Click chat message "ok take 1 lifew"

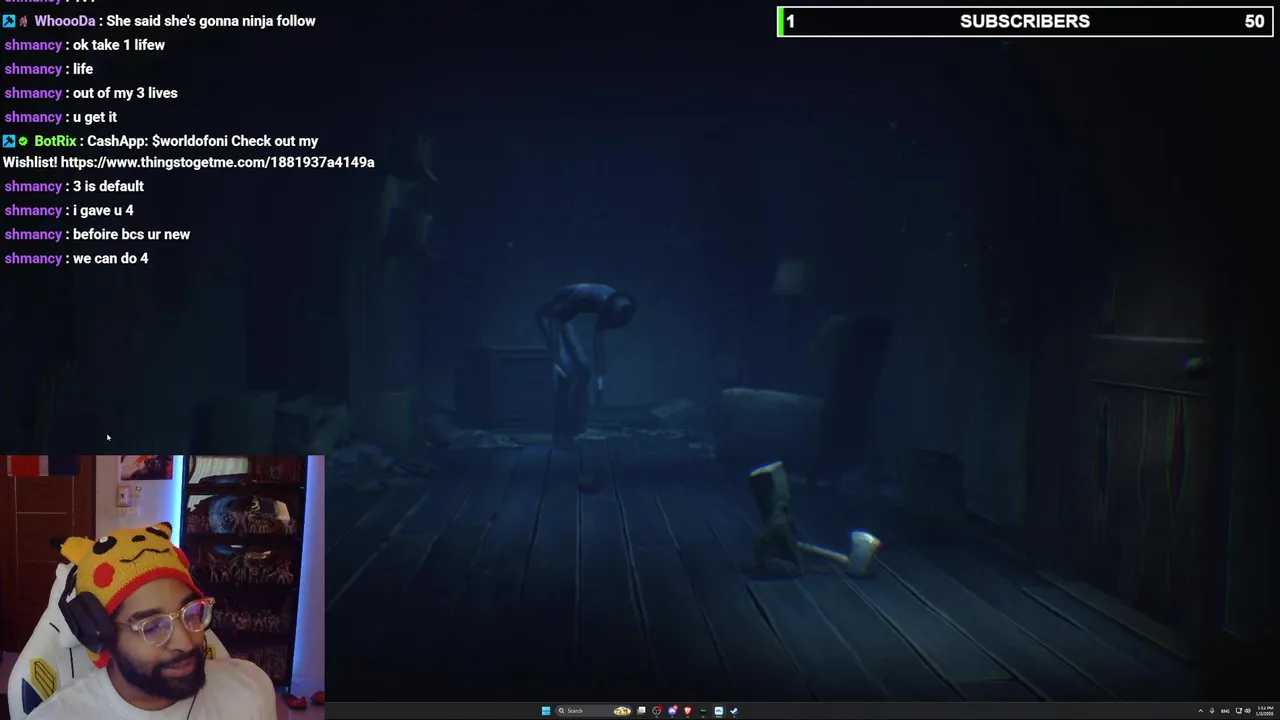click(119, 45)
